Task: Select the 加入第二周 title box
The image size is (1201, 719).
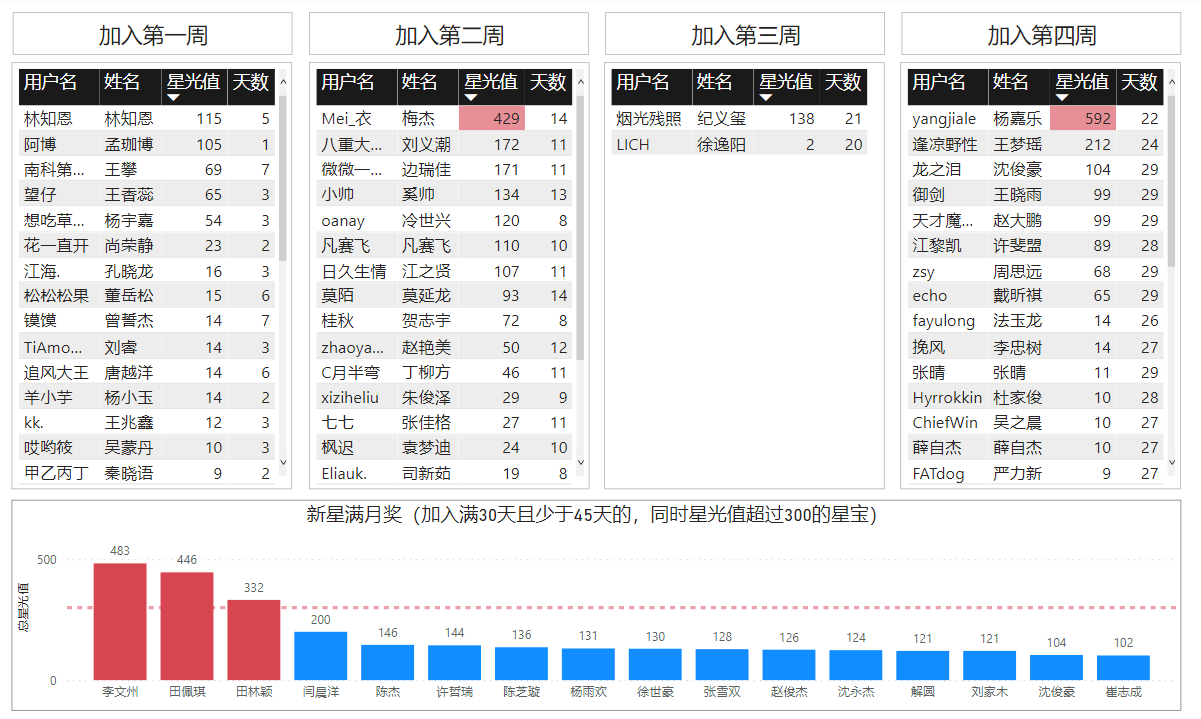Action: click(x=449, y=34)
